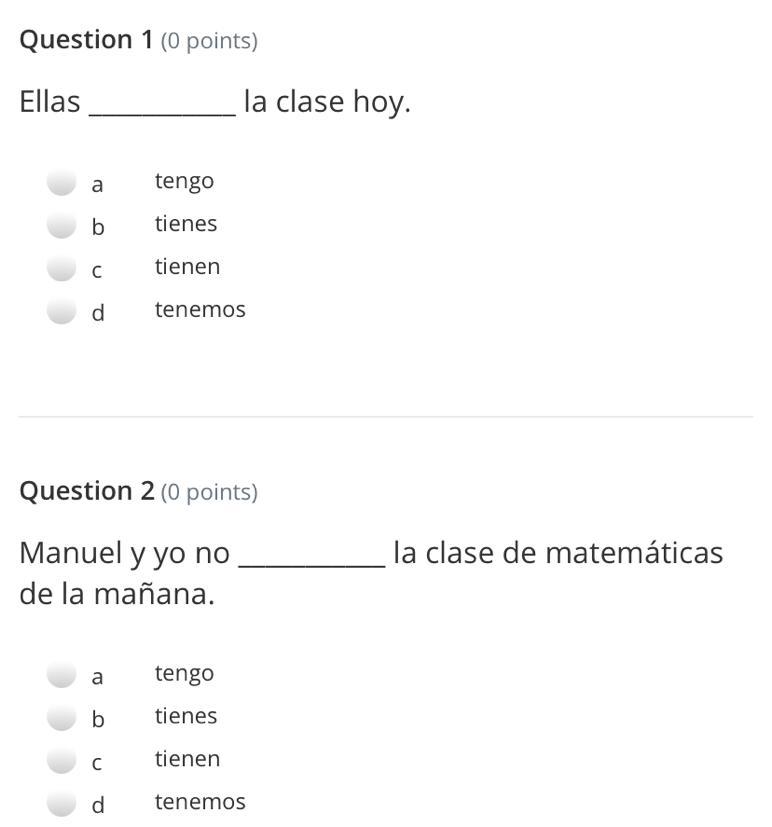772x827 pixels.
Task: Click the '(0 points)' text beside Question 2
Action: [209, 493]
